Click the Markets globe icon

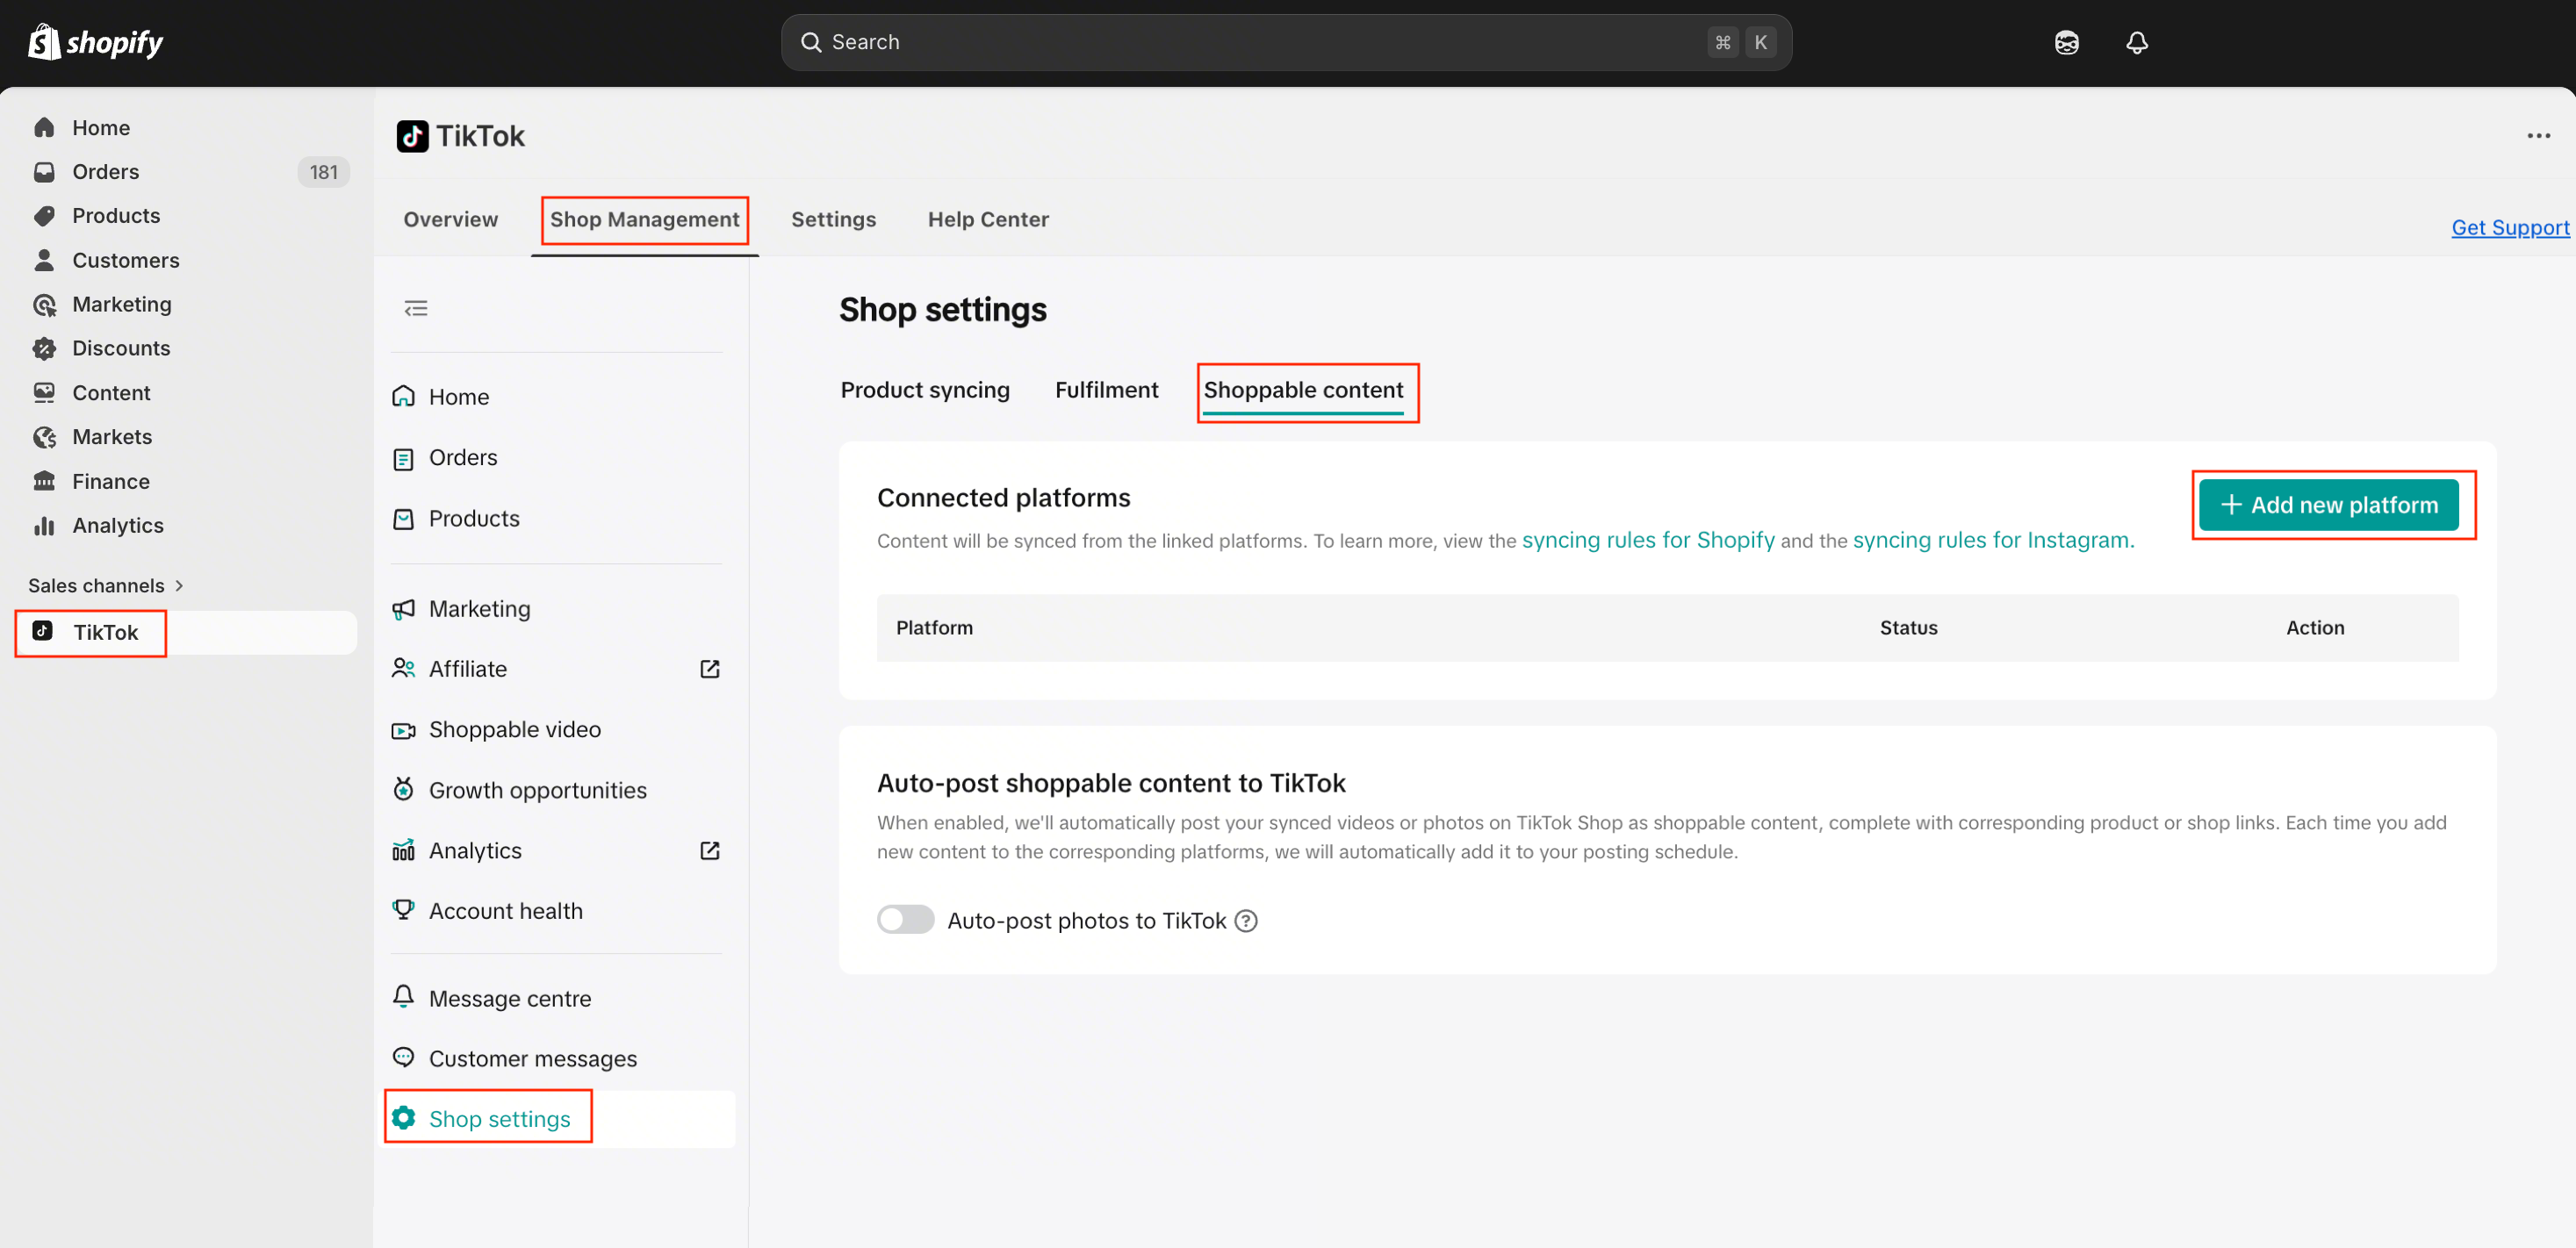point(44,437)
